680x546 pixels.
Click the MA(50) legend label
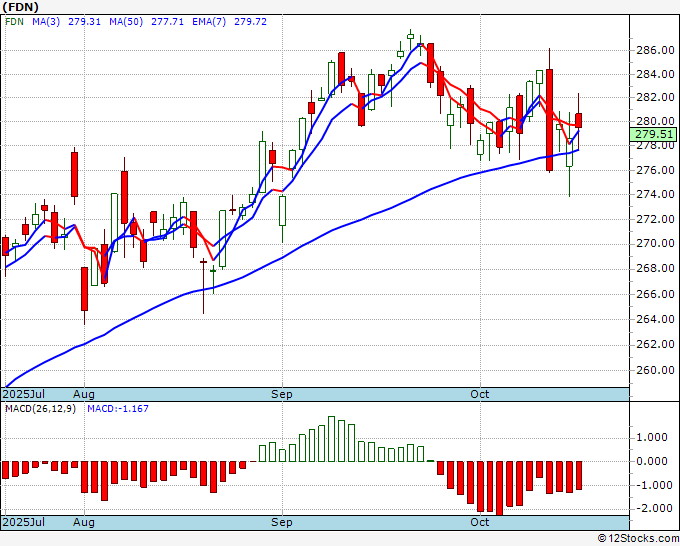(126, 22)
